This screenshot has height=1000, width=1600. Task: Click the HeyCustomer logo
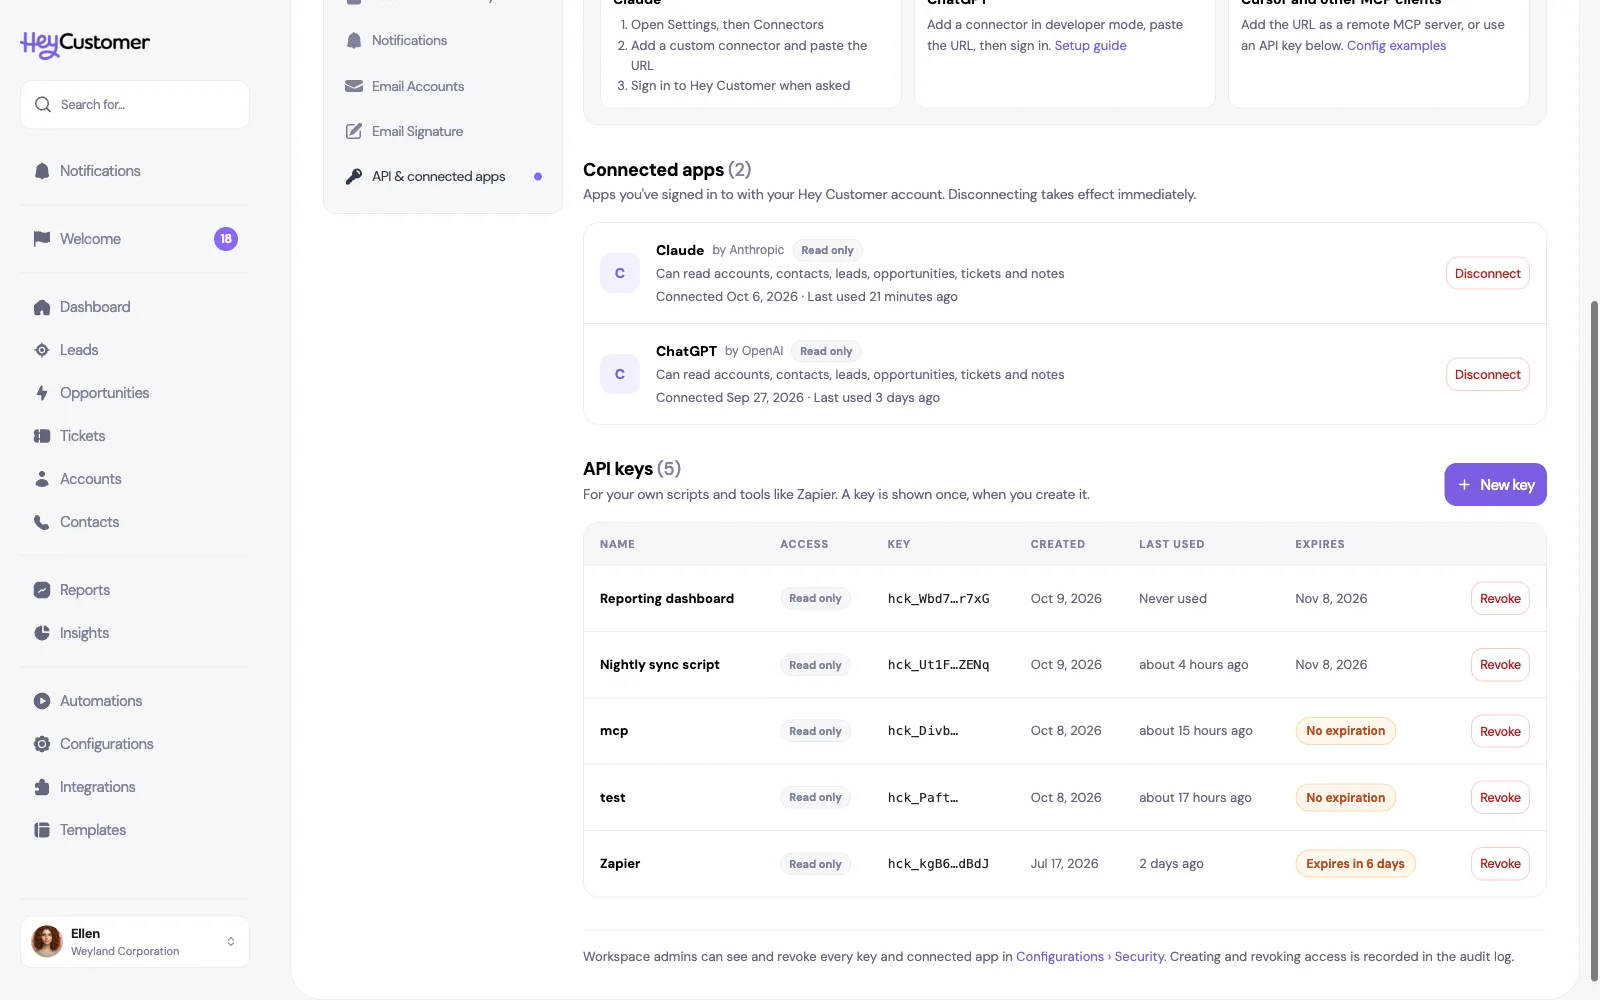(x=85, y=43)
